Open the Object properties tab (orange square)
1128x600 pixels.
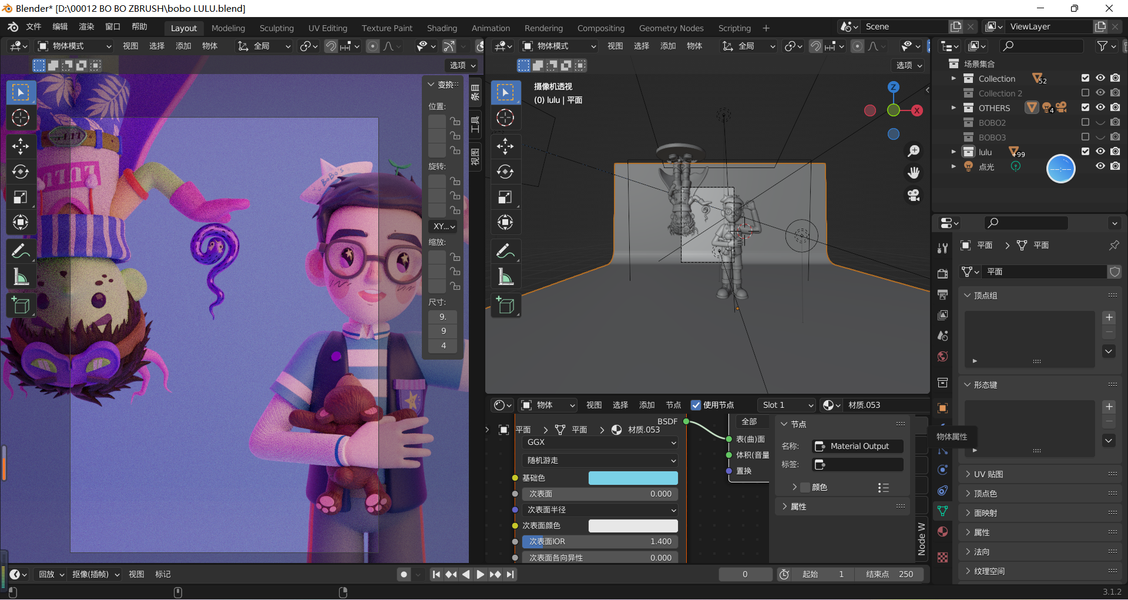tap(942, 408)
